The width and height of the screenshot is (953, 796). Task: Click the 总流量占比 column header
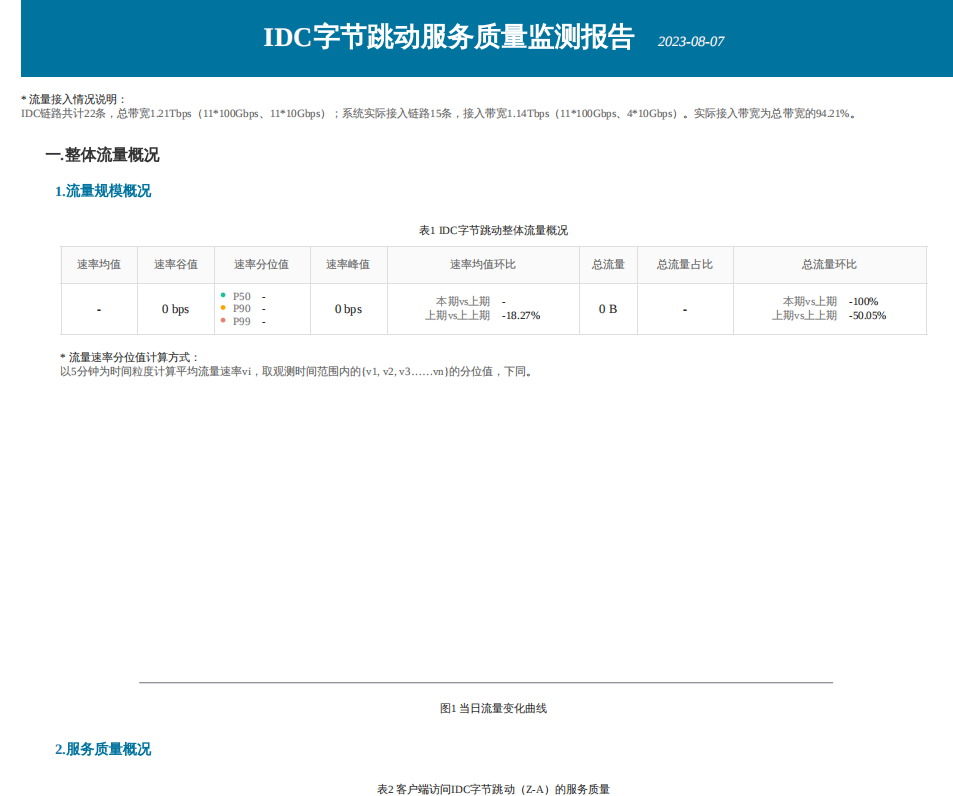(x=685, y=264)
